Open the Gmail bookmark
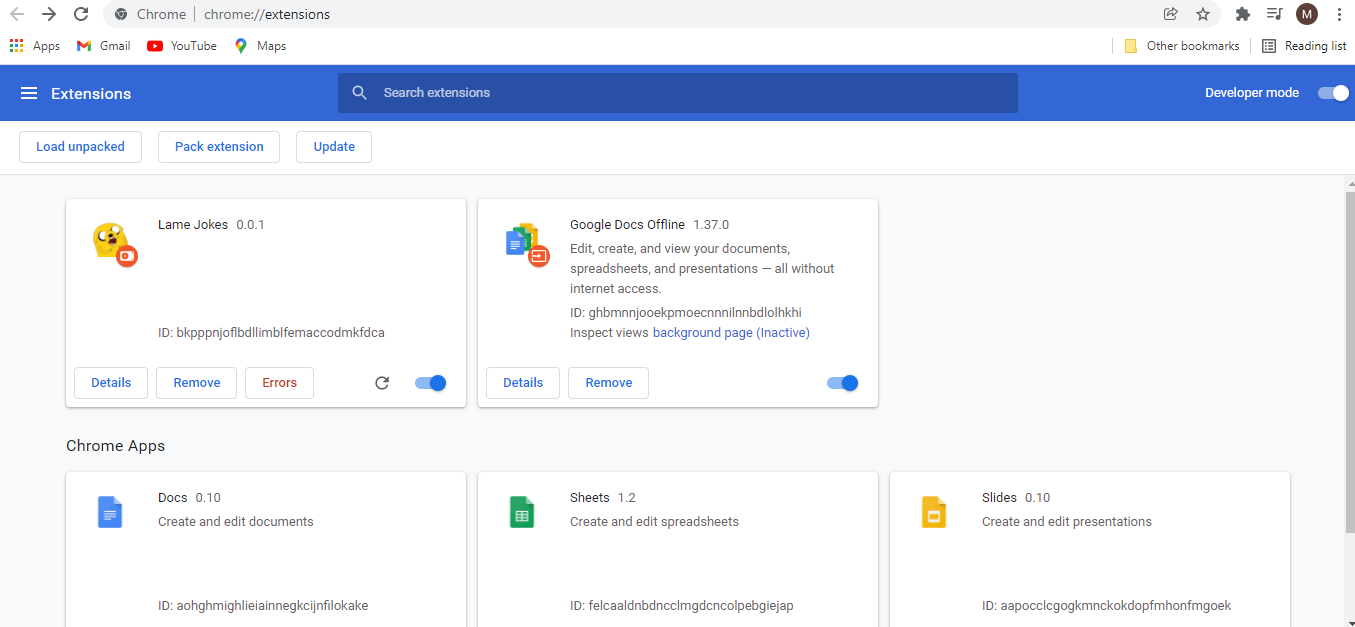Viewport: 1355px width, 627px height. pyautogui.click(x=104, y=46)
